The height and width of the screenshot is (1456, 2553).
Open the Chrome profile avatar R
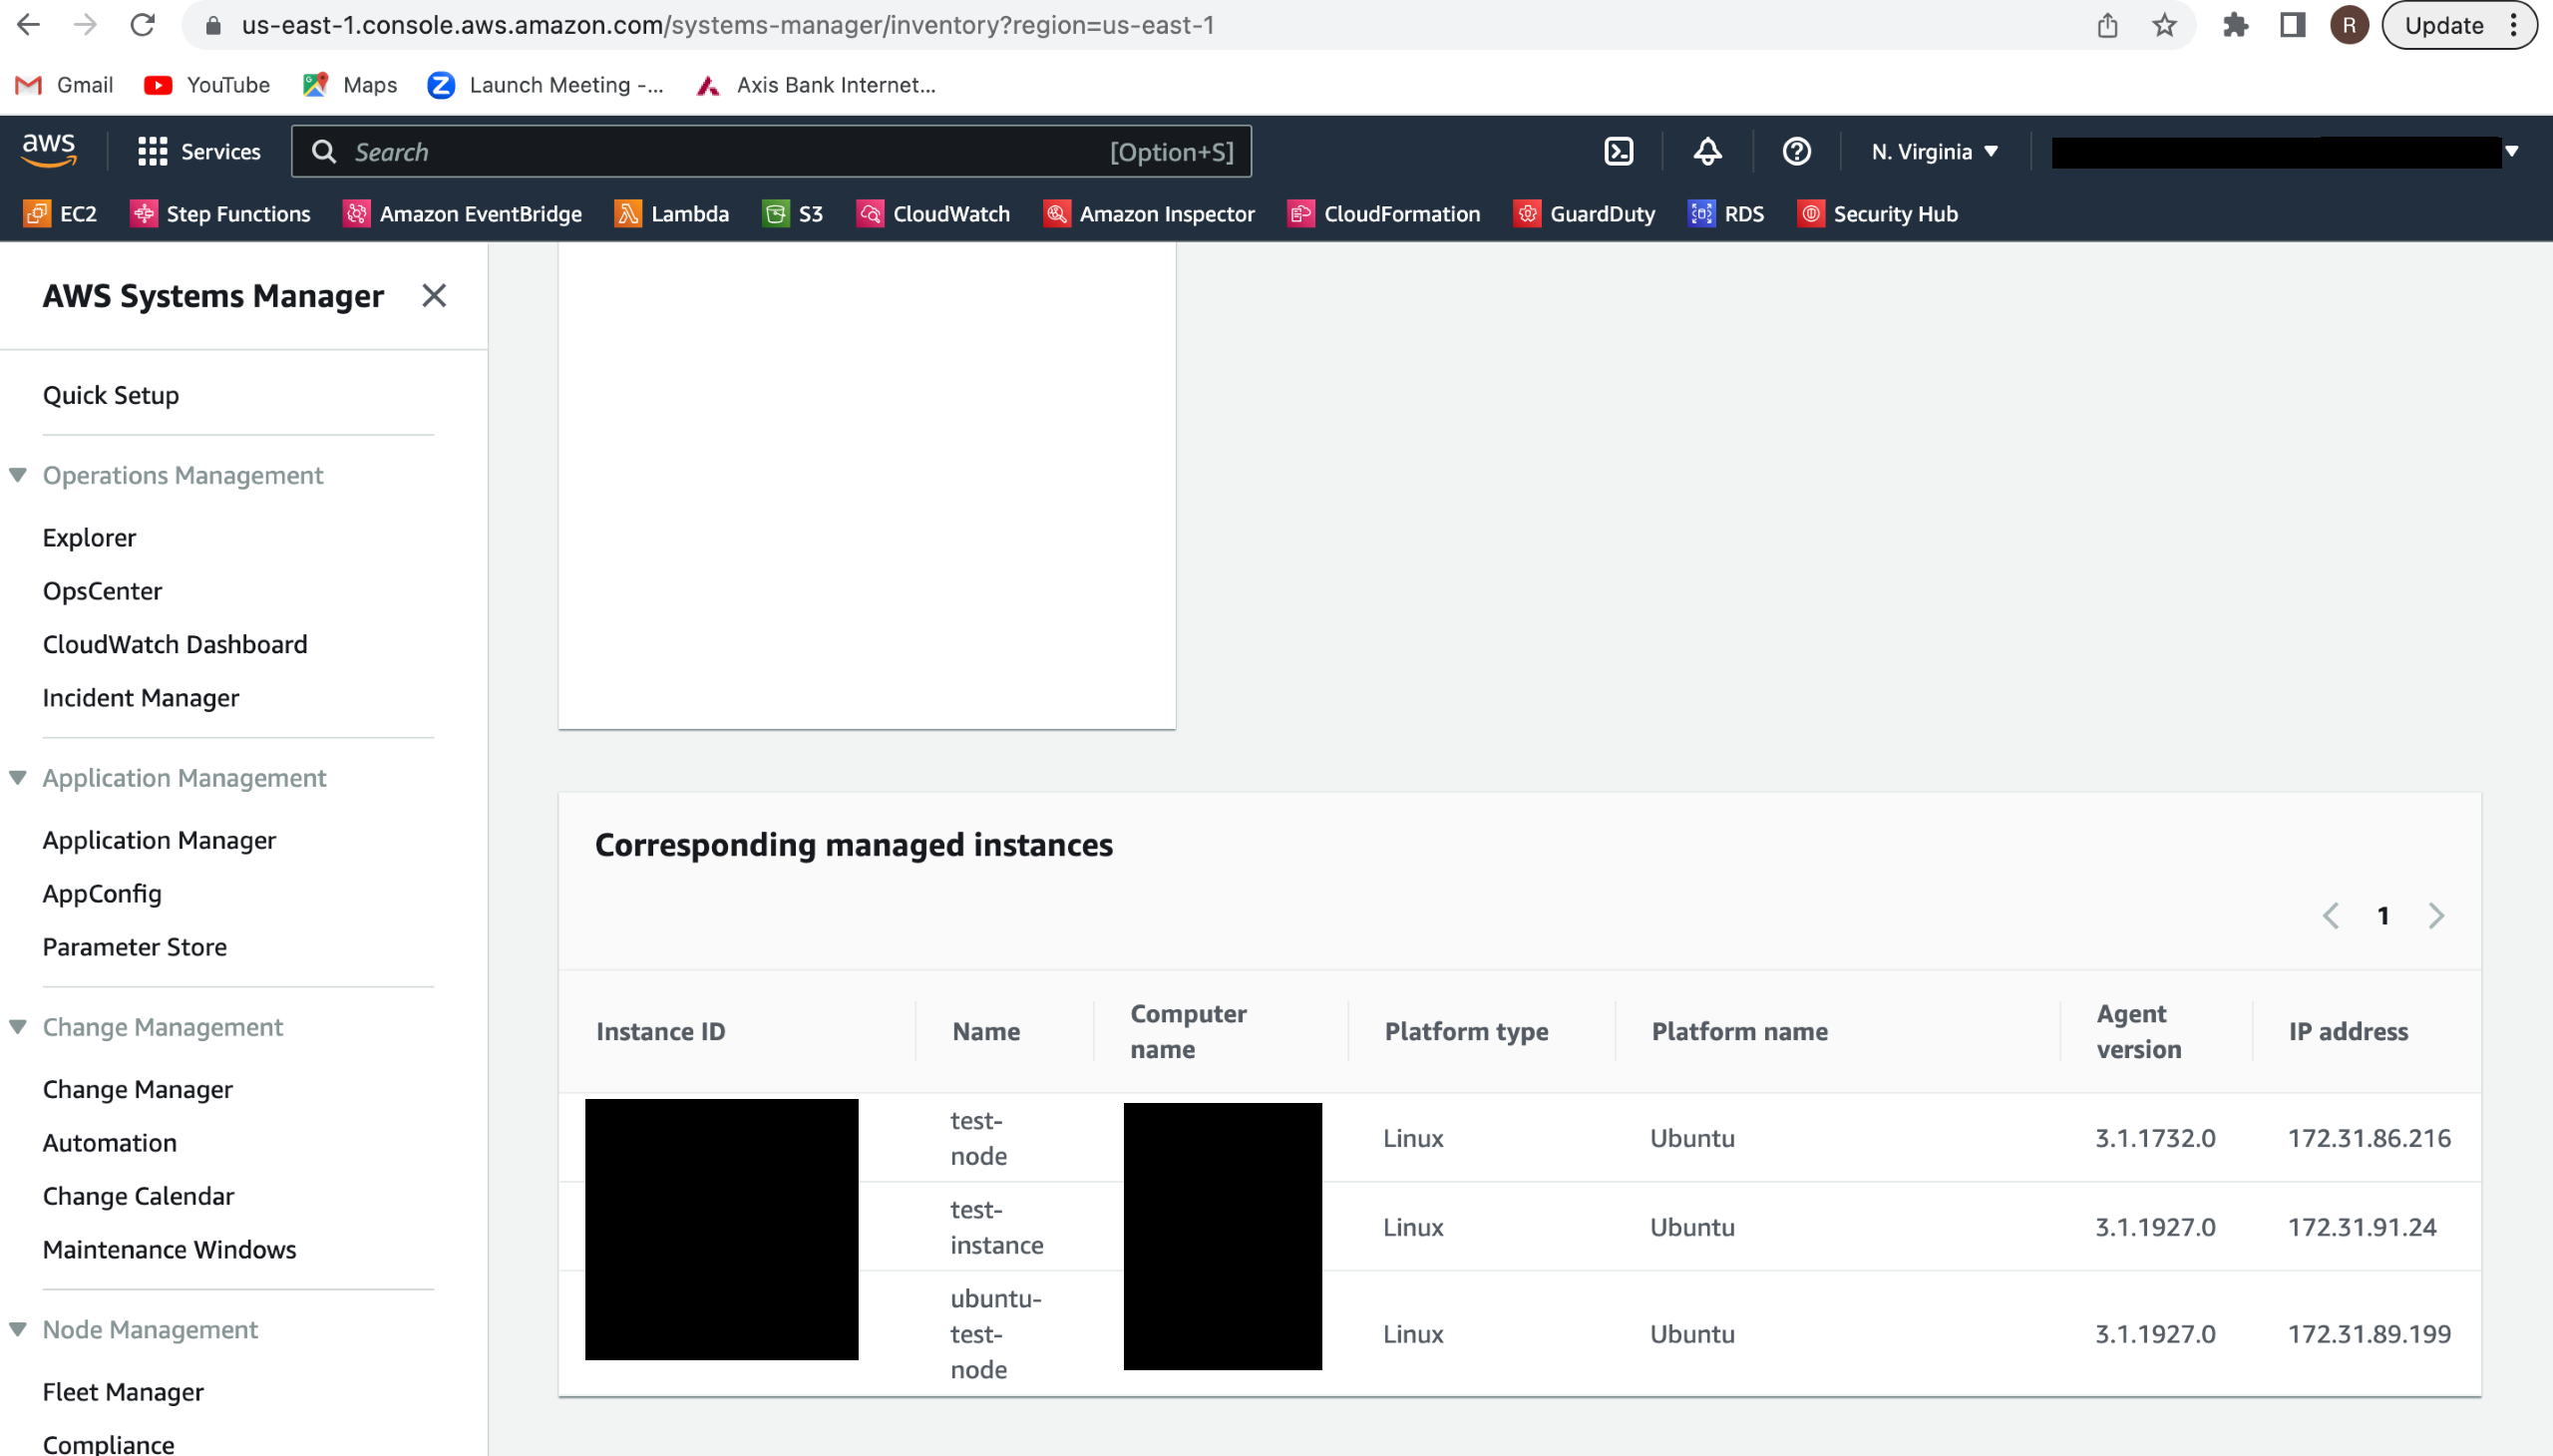pyautogui.click(x=2349, y=25)
